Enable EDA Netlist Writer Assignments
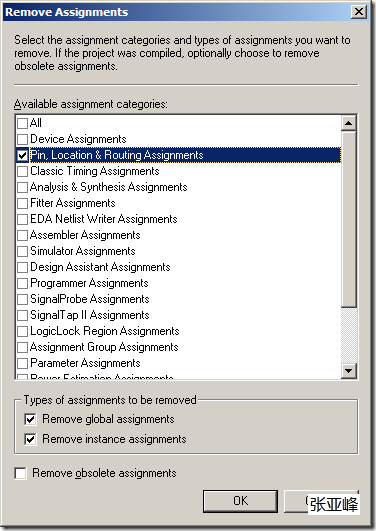This screenshot has width=376, height=531. 22,219
